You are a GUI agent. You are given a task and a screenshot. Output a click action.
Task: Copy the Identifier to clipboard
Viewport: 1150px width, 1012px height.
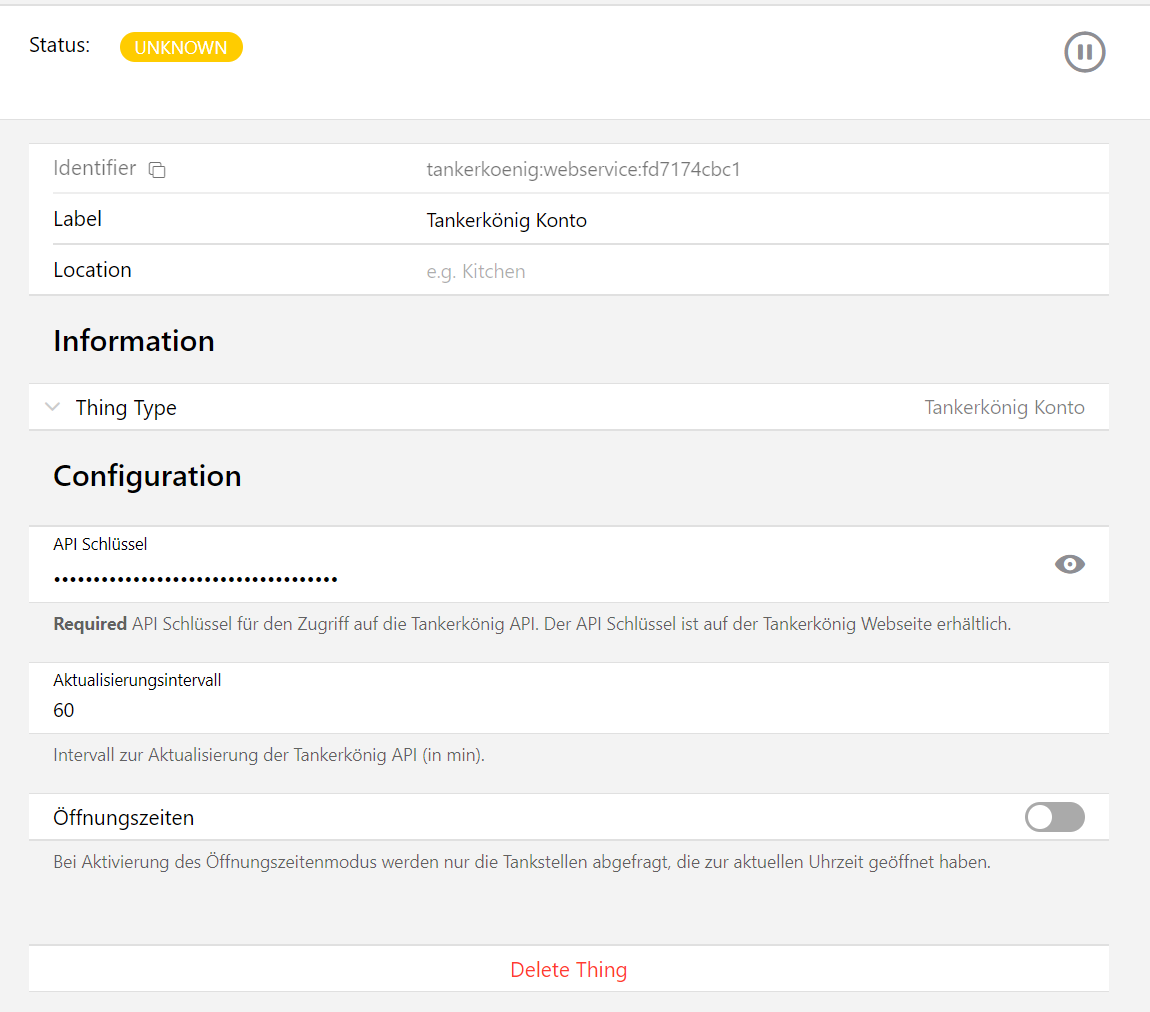[157, 170]
